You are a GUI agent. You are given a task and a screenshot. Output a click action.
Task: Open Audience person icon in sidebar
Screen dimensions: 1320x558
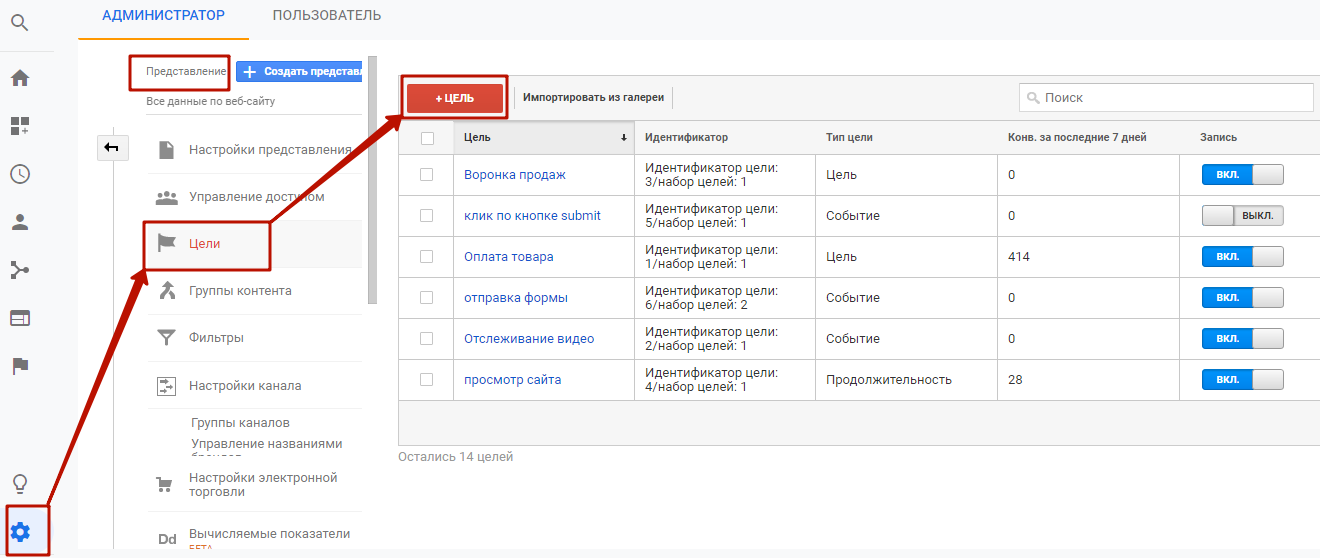pos(20,222)
